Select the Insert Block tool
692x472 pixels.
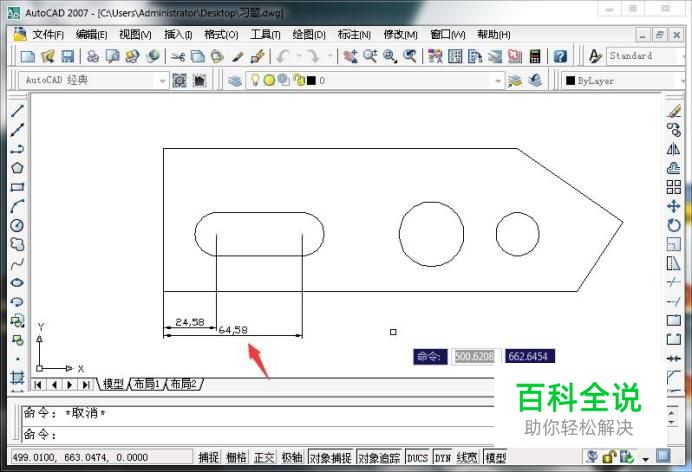tap(17, 321)
